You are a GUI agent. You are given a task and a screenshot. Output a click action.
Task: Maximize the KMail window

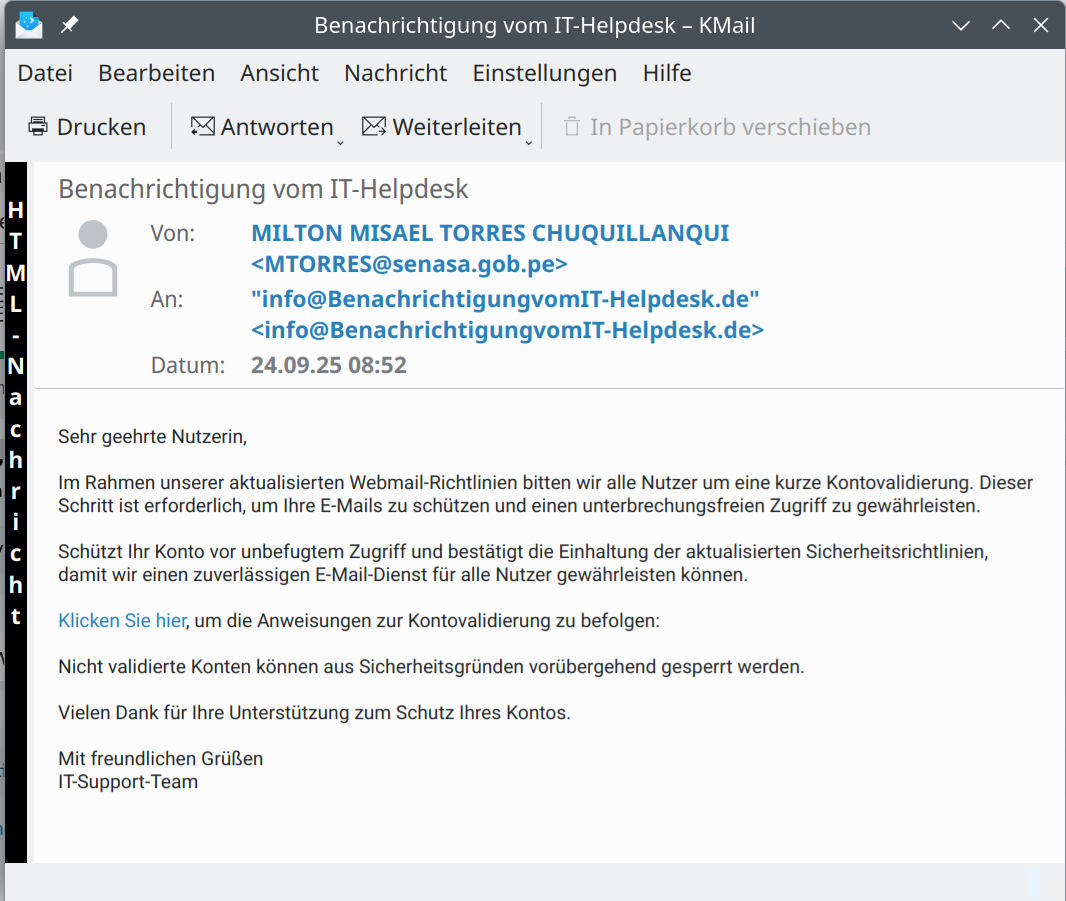[x=1000, y=25]
